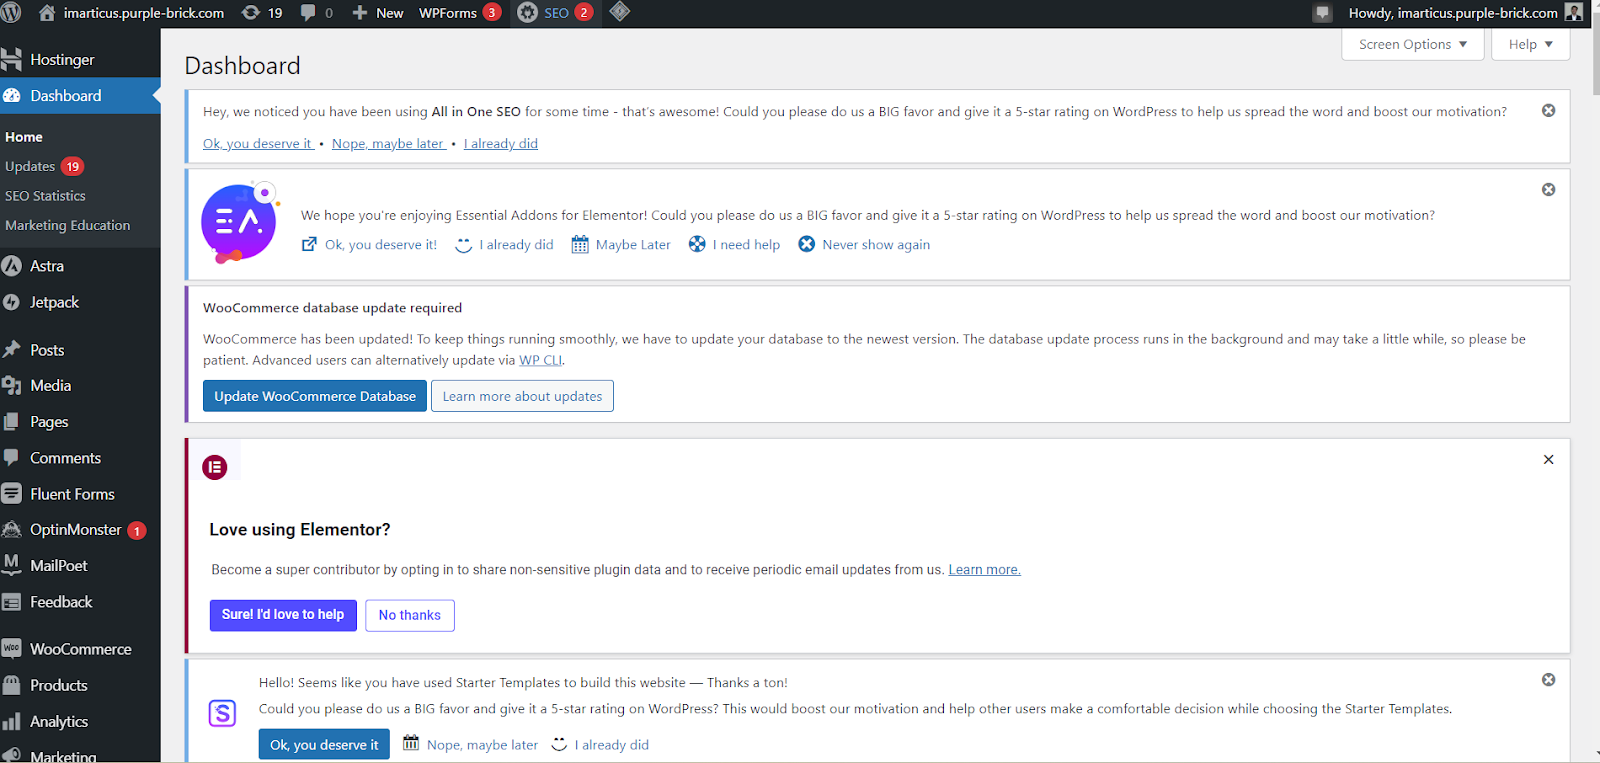
Task: Click Update WooCommerce Database button
Action: click(315, 396)
